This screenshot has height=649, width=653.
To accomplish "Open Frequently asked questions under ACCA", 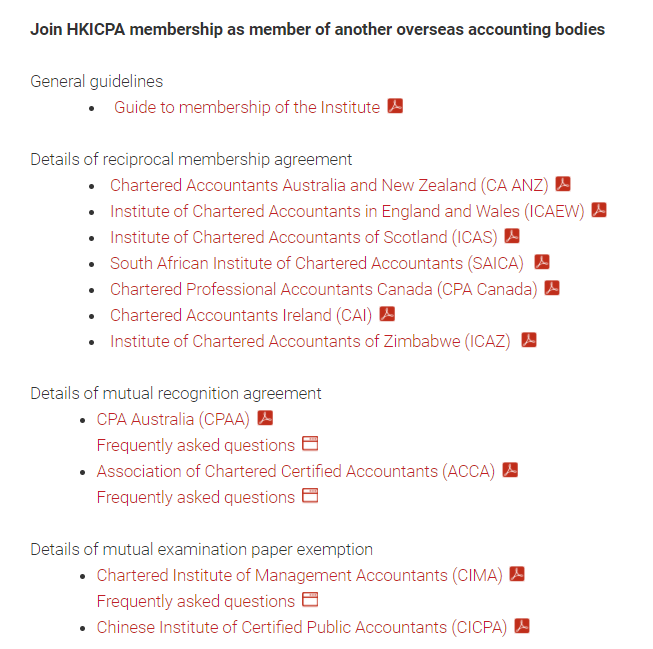I will pos(196,497).
